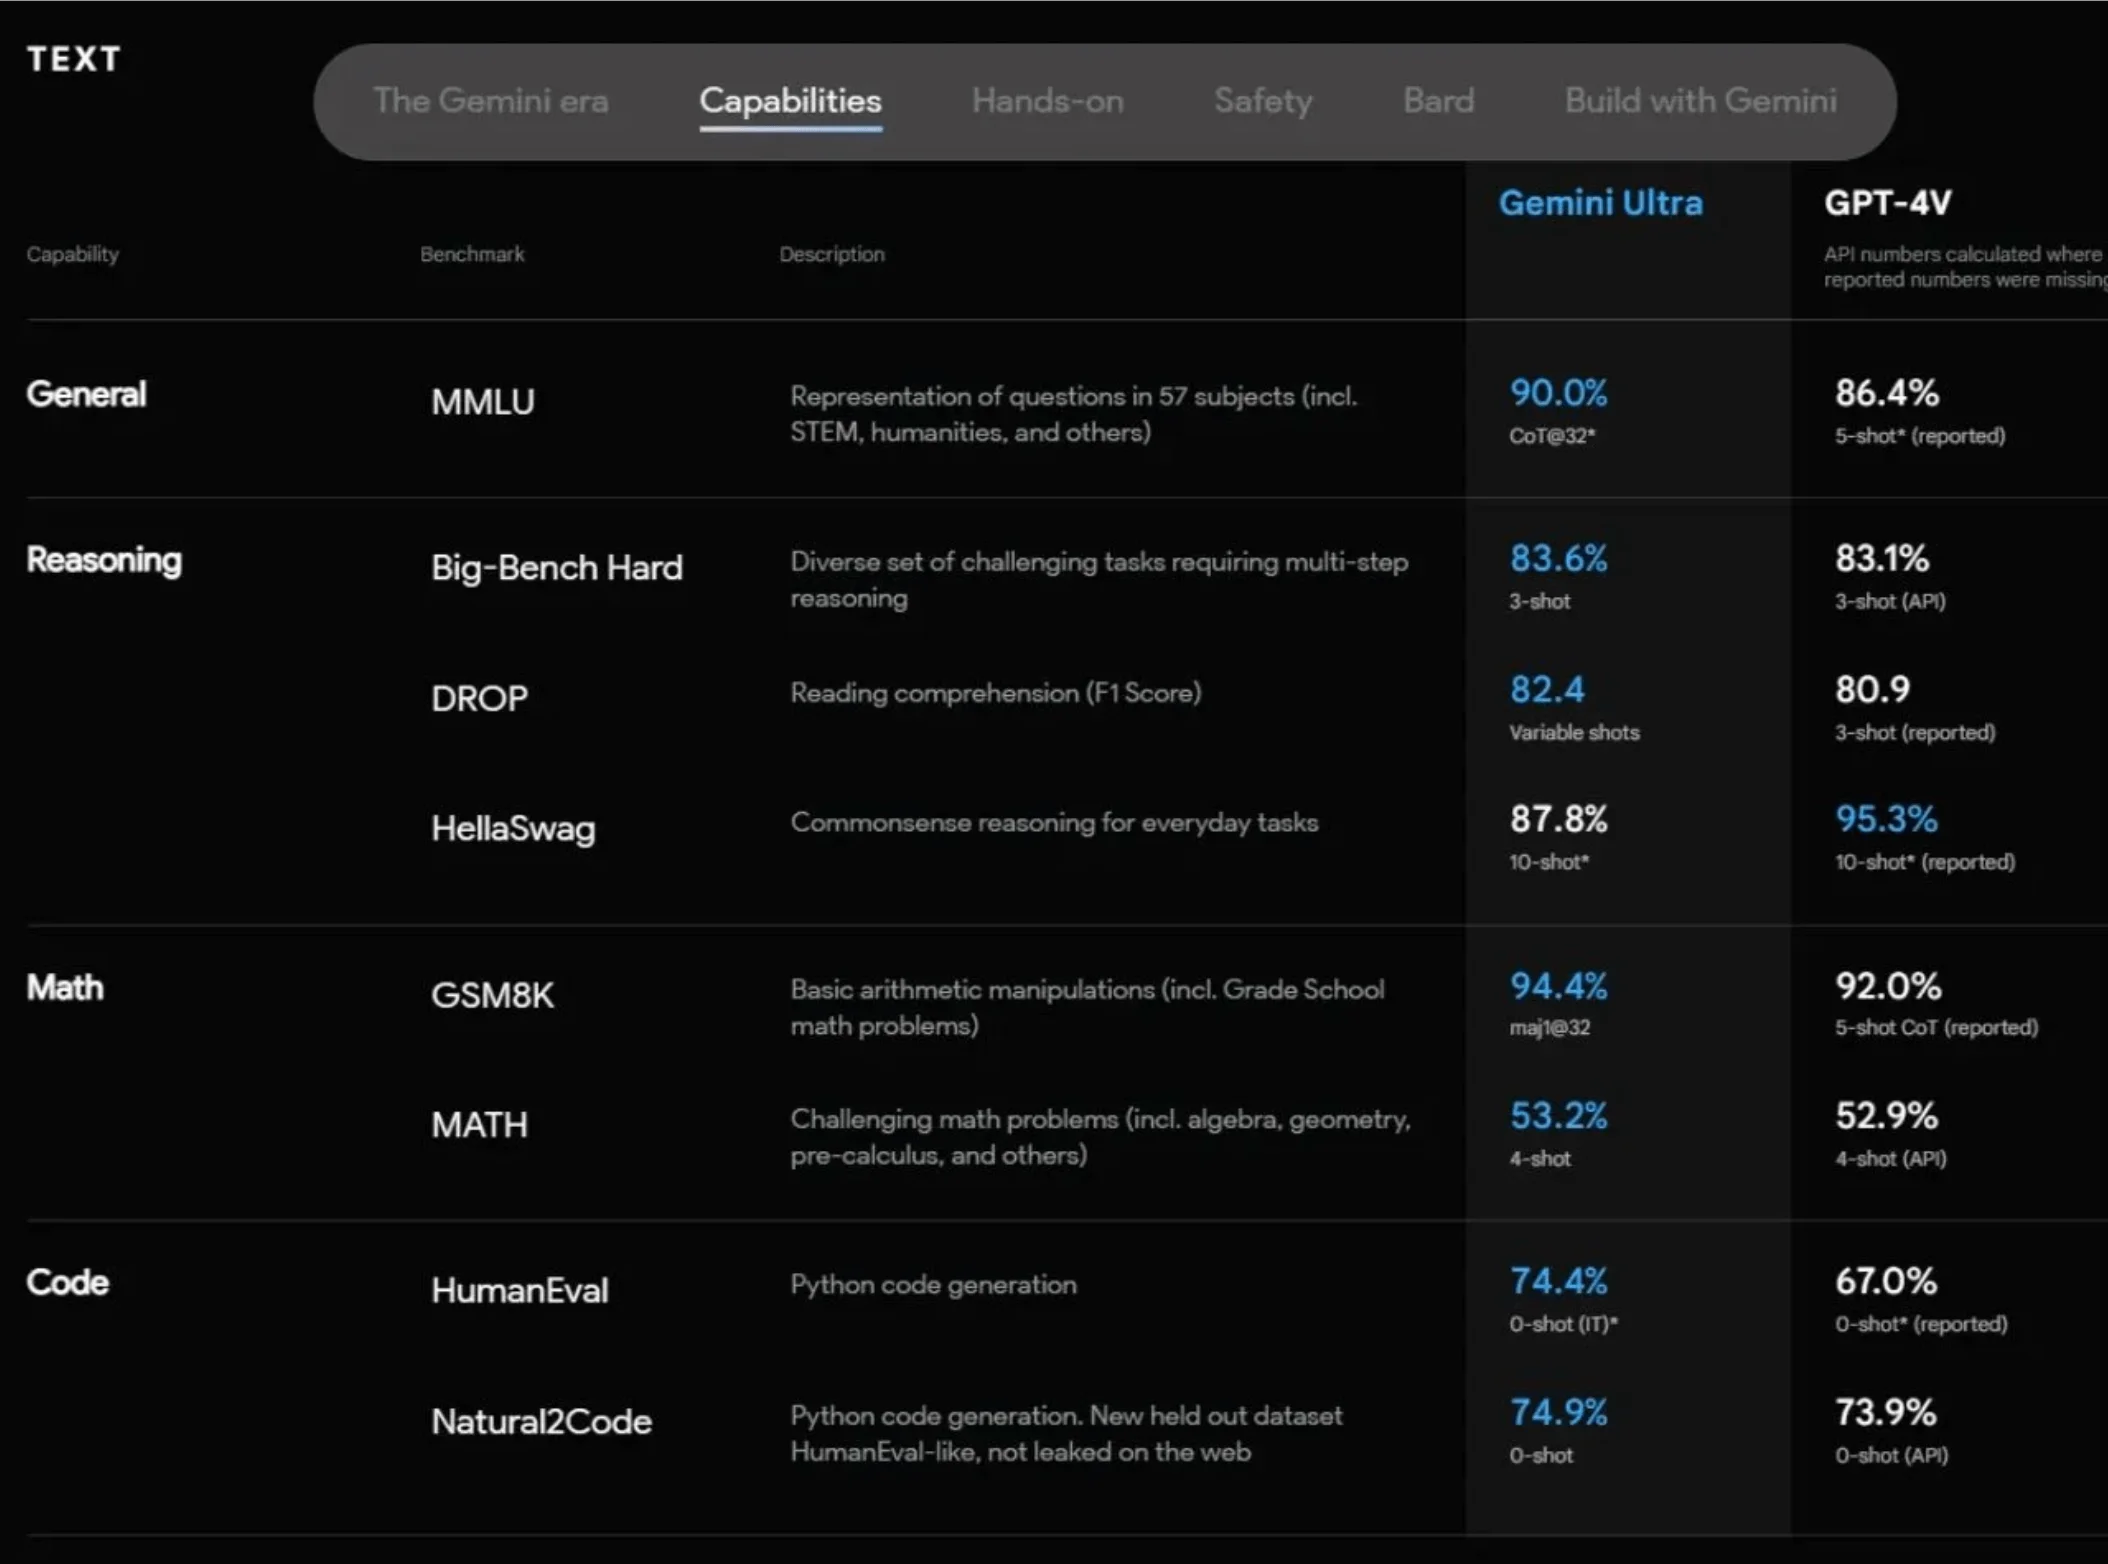Click Gemini Ultra's 90.0% MMLU score
Image resolution: width=2108 pixels, height=1564 pixels.
click(x=1557, y=393)
